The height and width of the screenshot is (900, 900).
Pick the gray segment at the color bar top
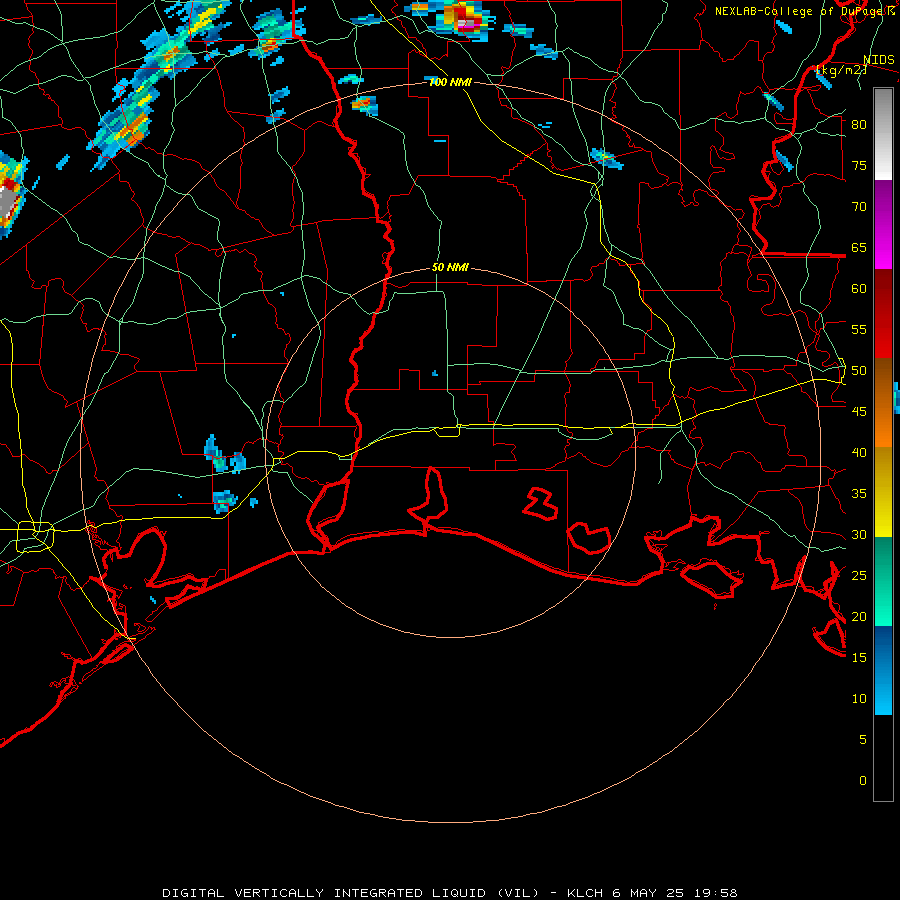click(x=883, y=106)
